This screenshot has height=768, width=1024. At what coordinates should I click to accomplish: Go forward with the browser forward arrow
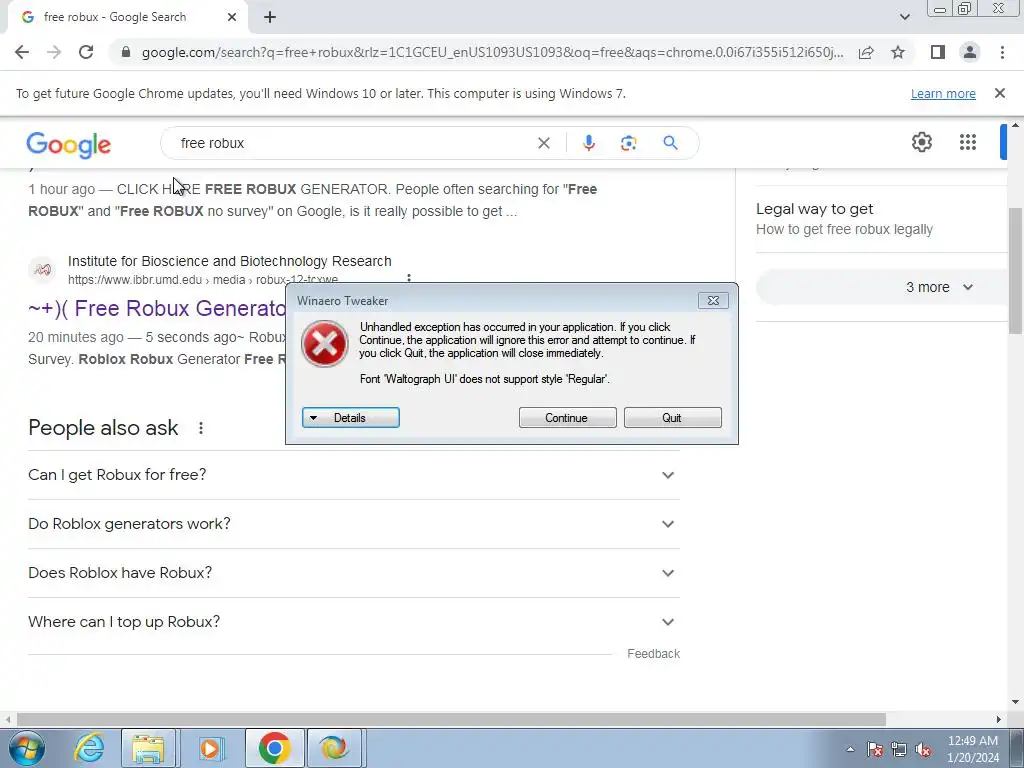coord(54,52)
